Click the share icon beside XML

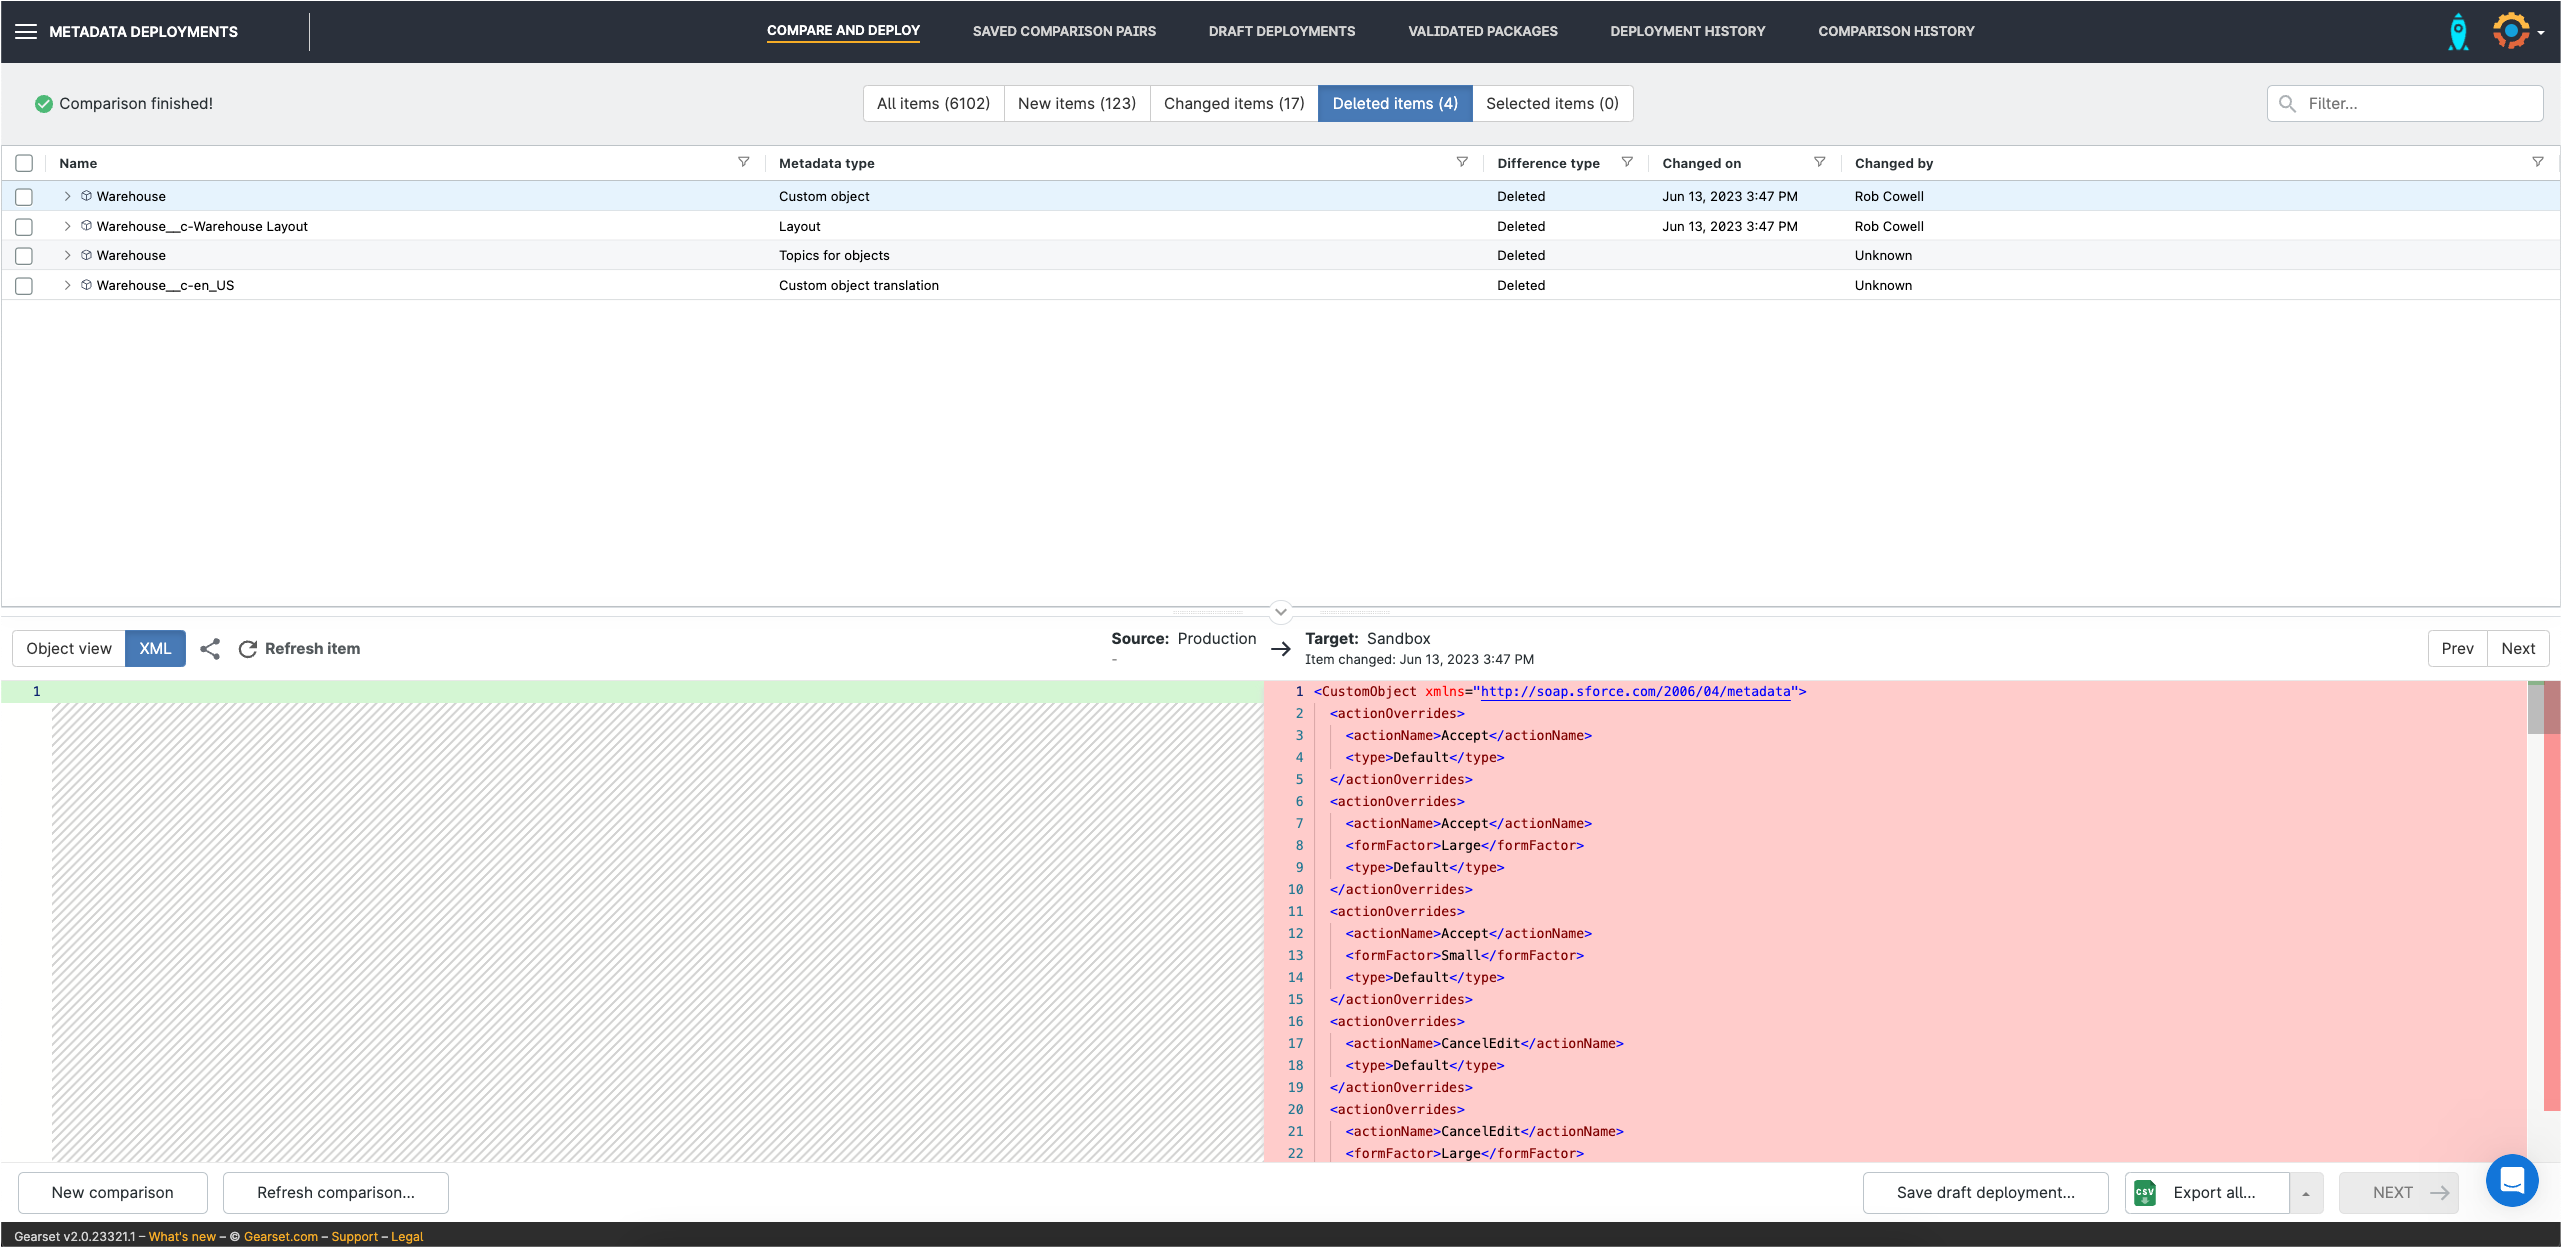click(x=210, y=649)
